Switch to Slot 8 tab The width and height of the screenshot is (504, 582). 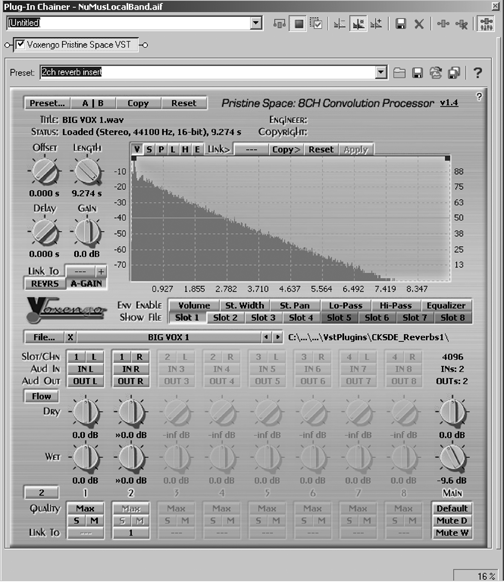pyautogui.click(x=452, y=318)
